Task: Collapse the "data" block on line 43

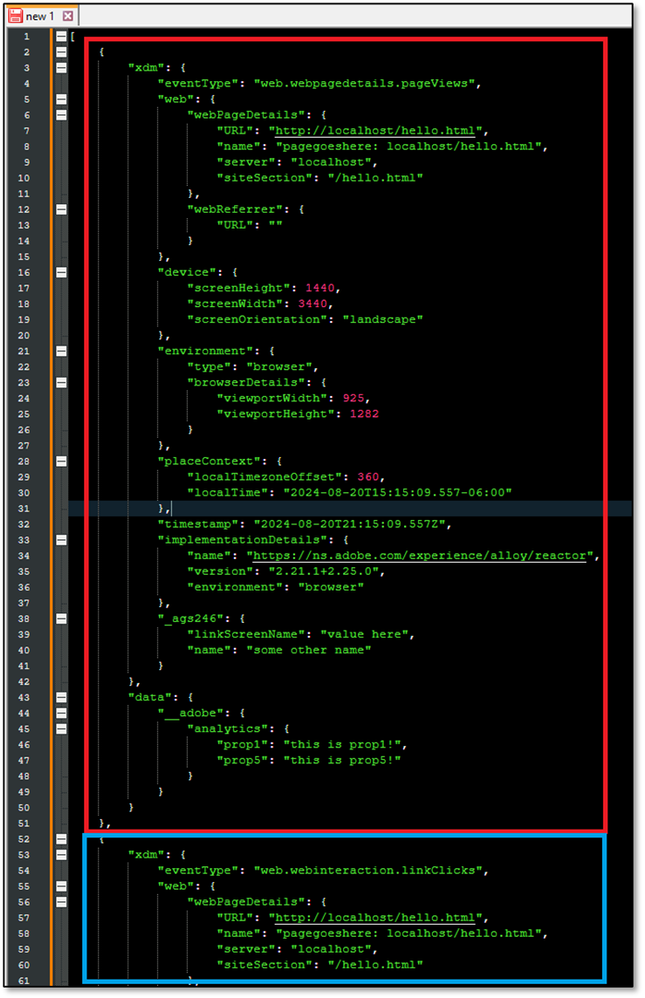Action: (61, 697)
